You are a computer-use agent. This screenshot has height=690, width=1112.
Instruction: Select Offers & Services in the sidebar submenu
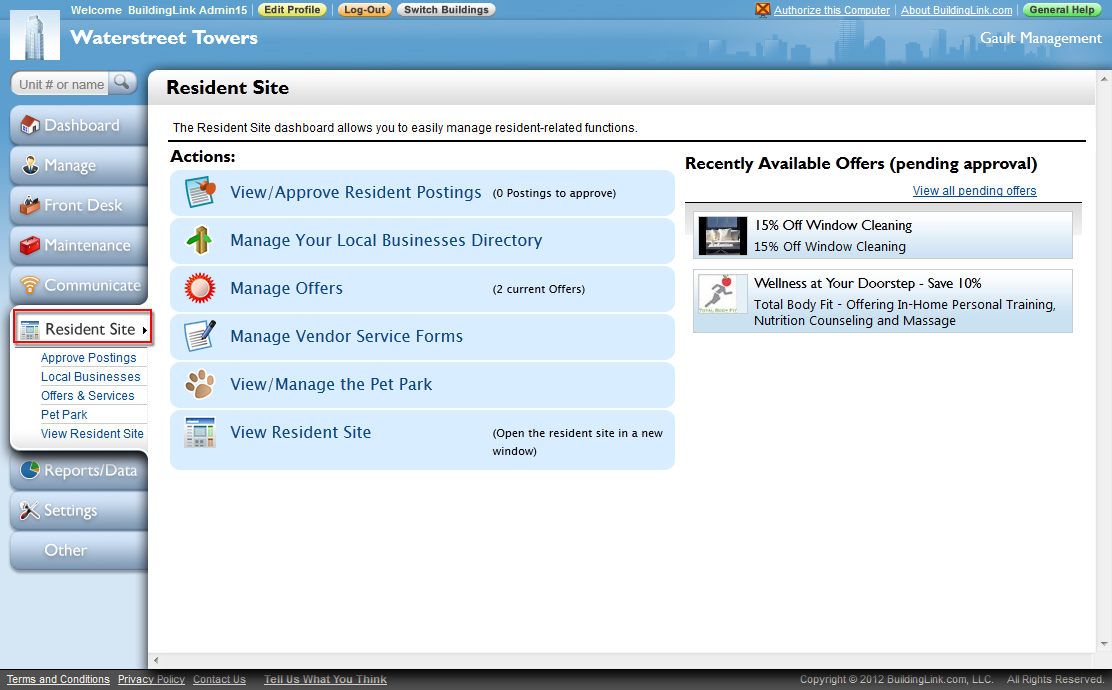pos(87,396)
